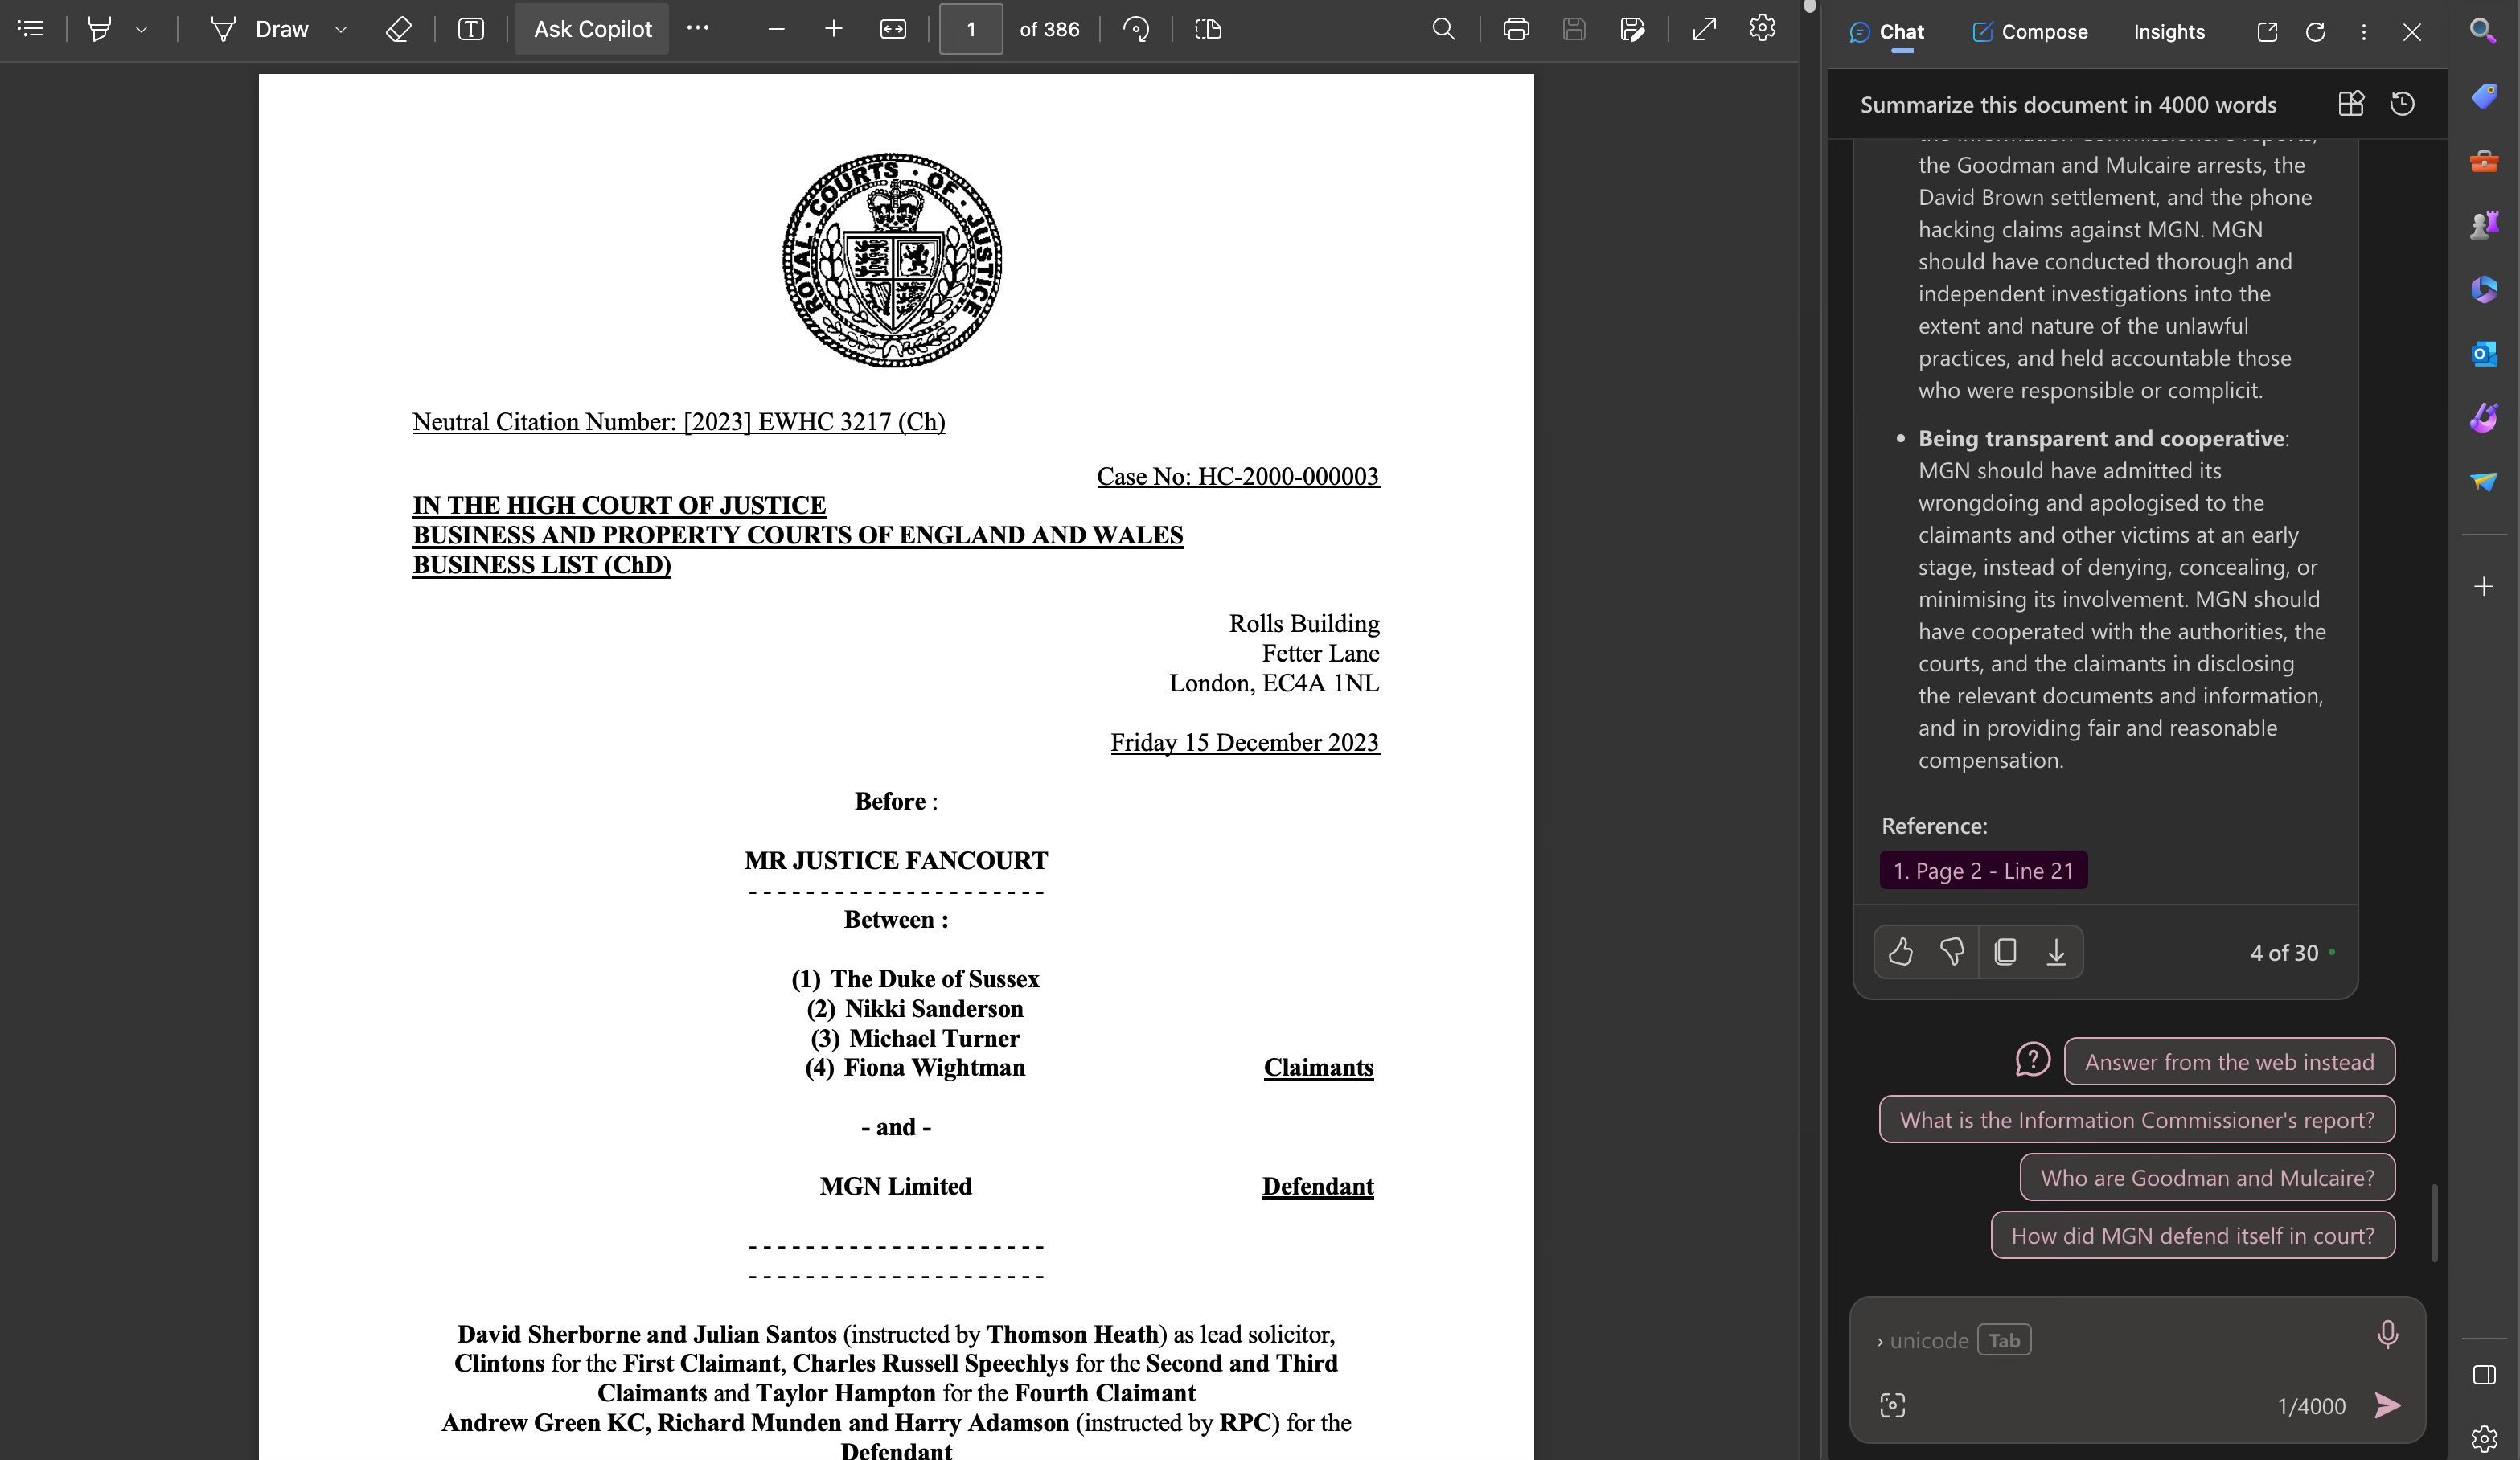
Task: Open the PDF search magnifier
Action: (1443, 29)
